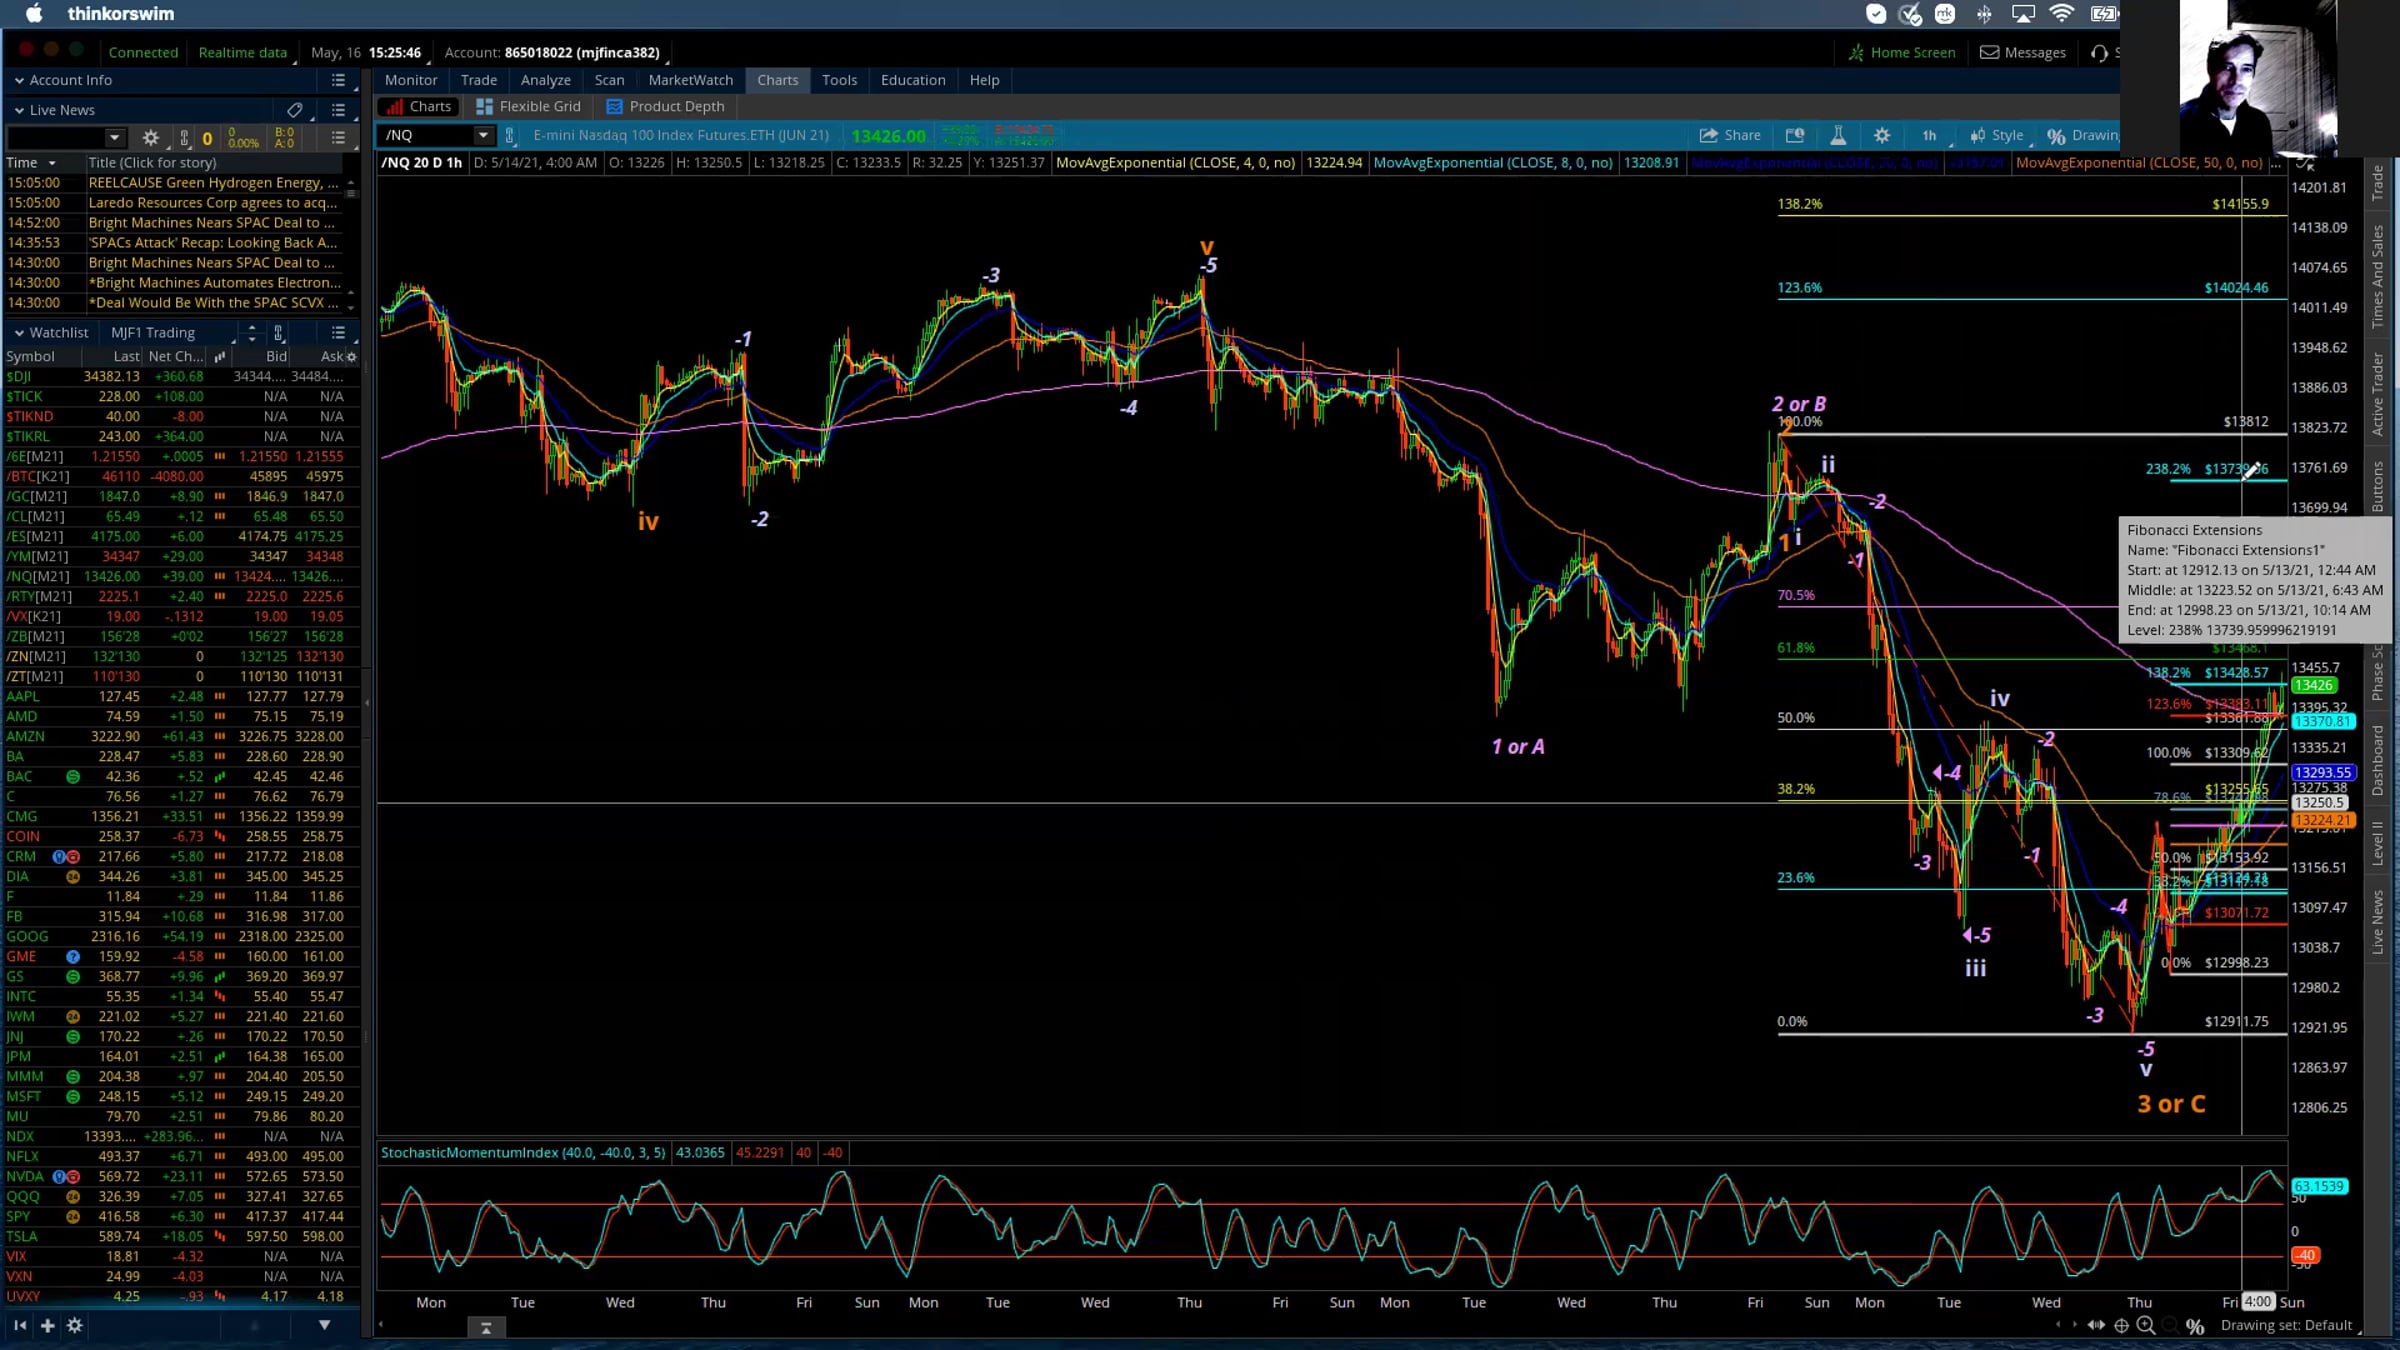Click the symbol link clip icon
The height and width of the screenshot is (1350, 2400).
(x=510, y=135)
